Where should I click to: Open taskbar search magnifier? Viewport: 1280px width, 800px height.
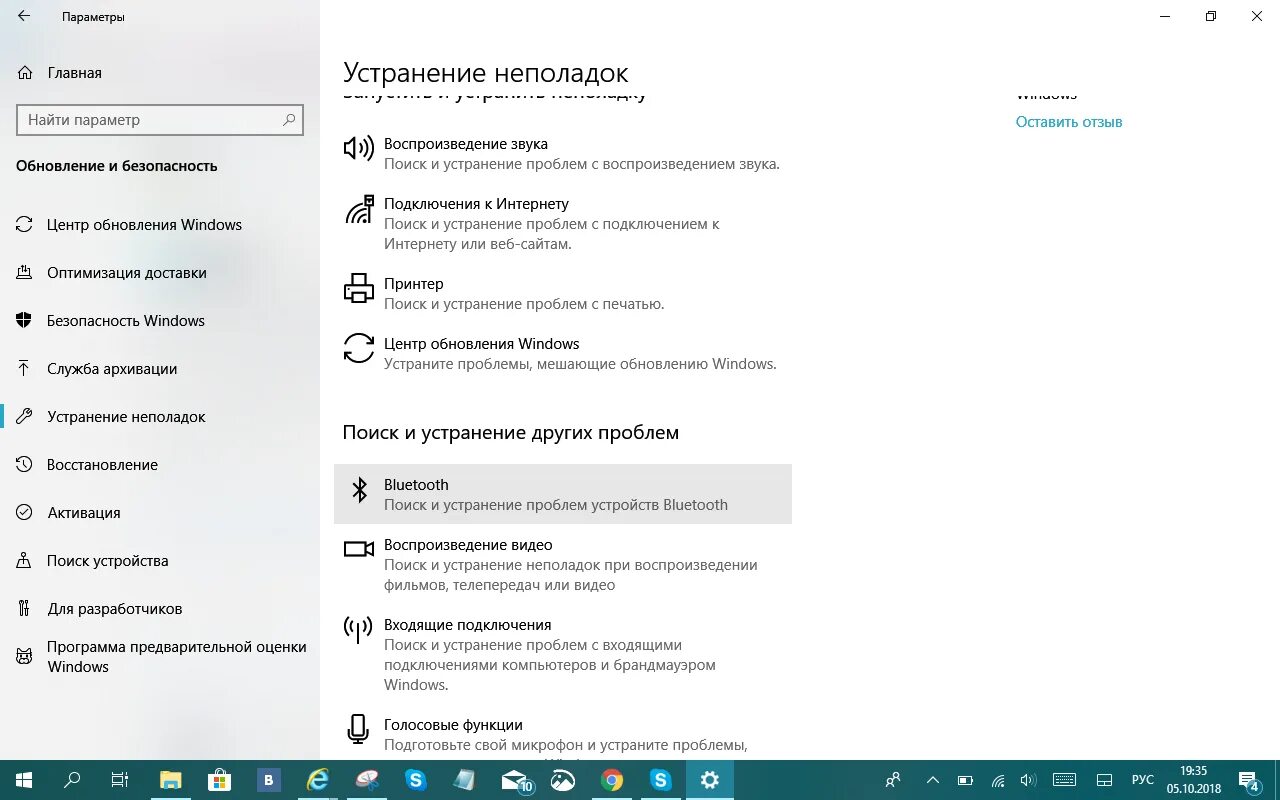[x=72, y=780]
